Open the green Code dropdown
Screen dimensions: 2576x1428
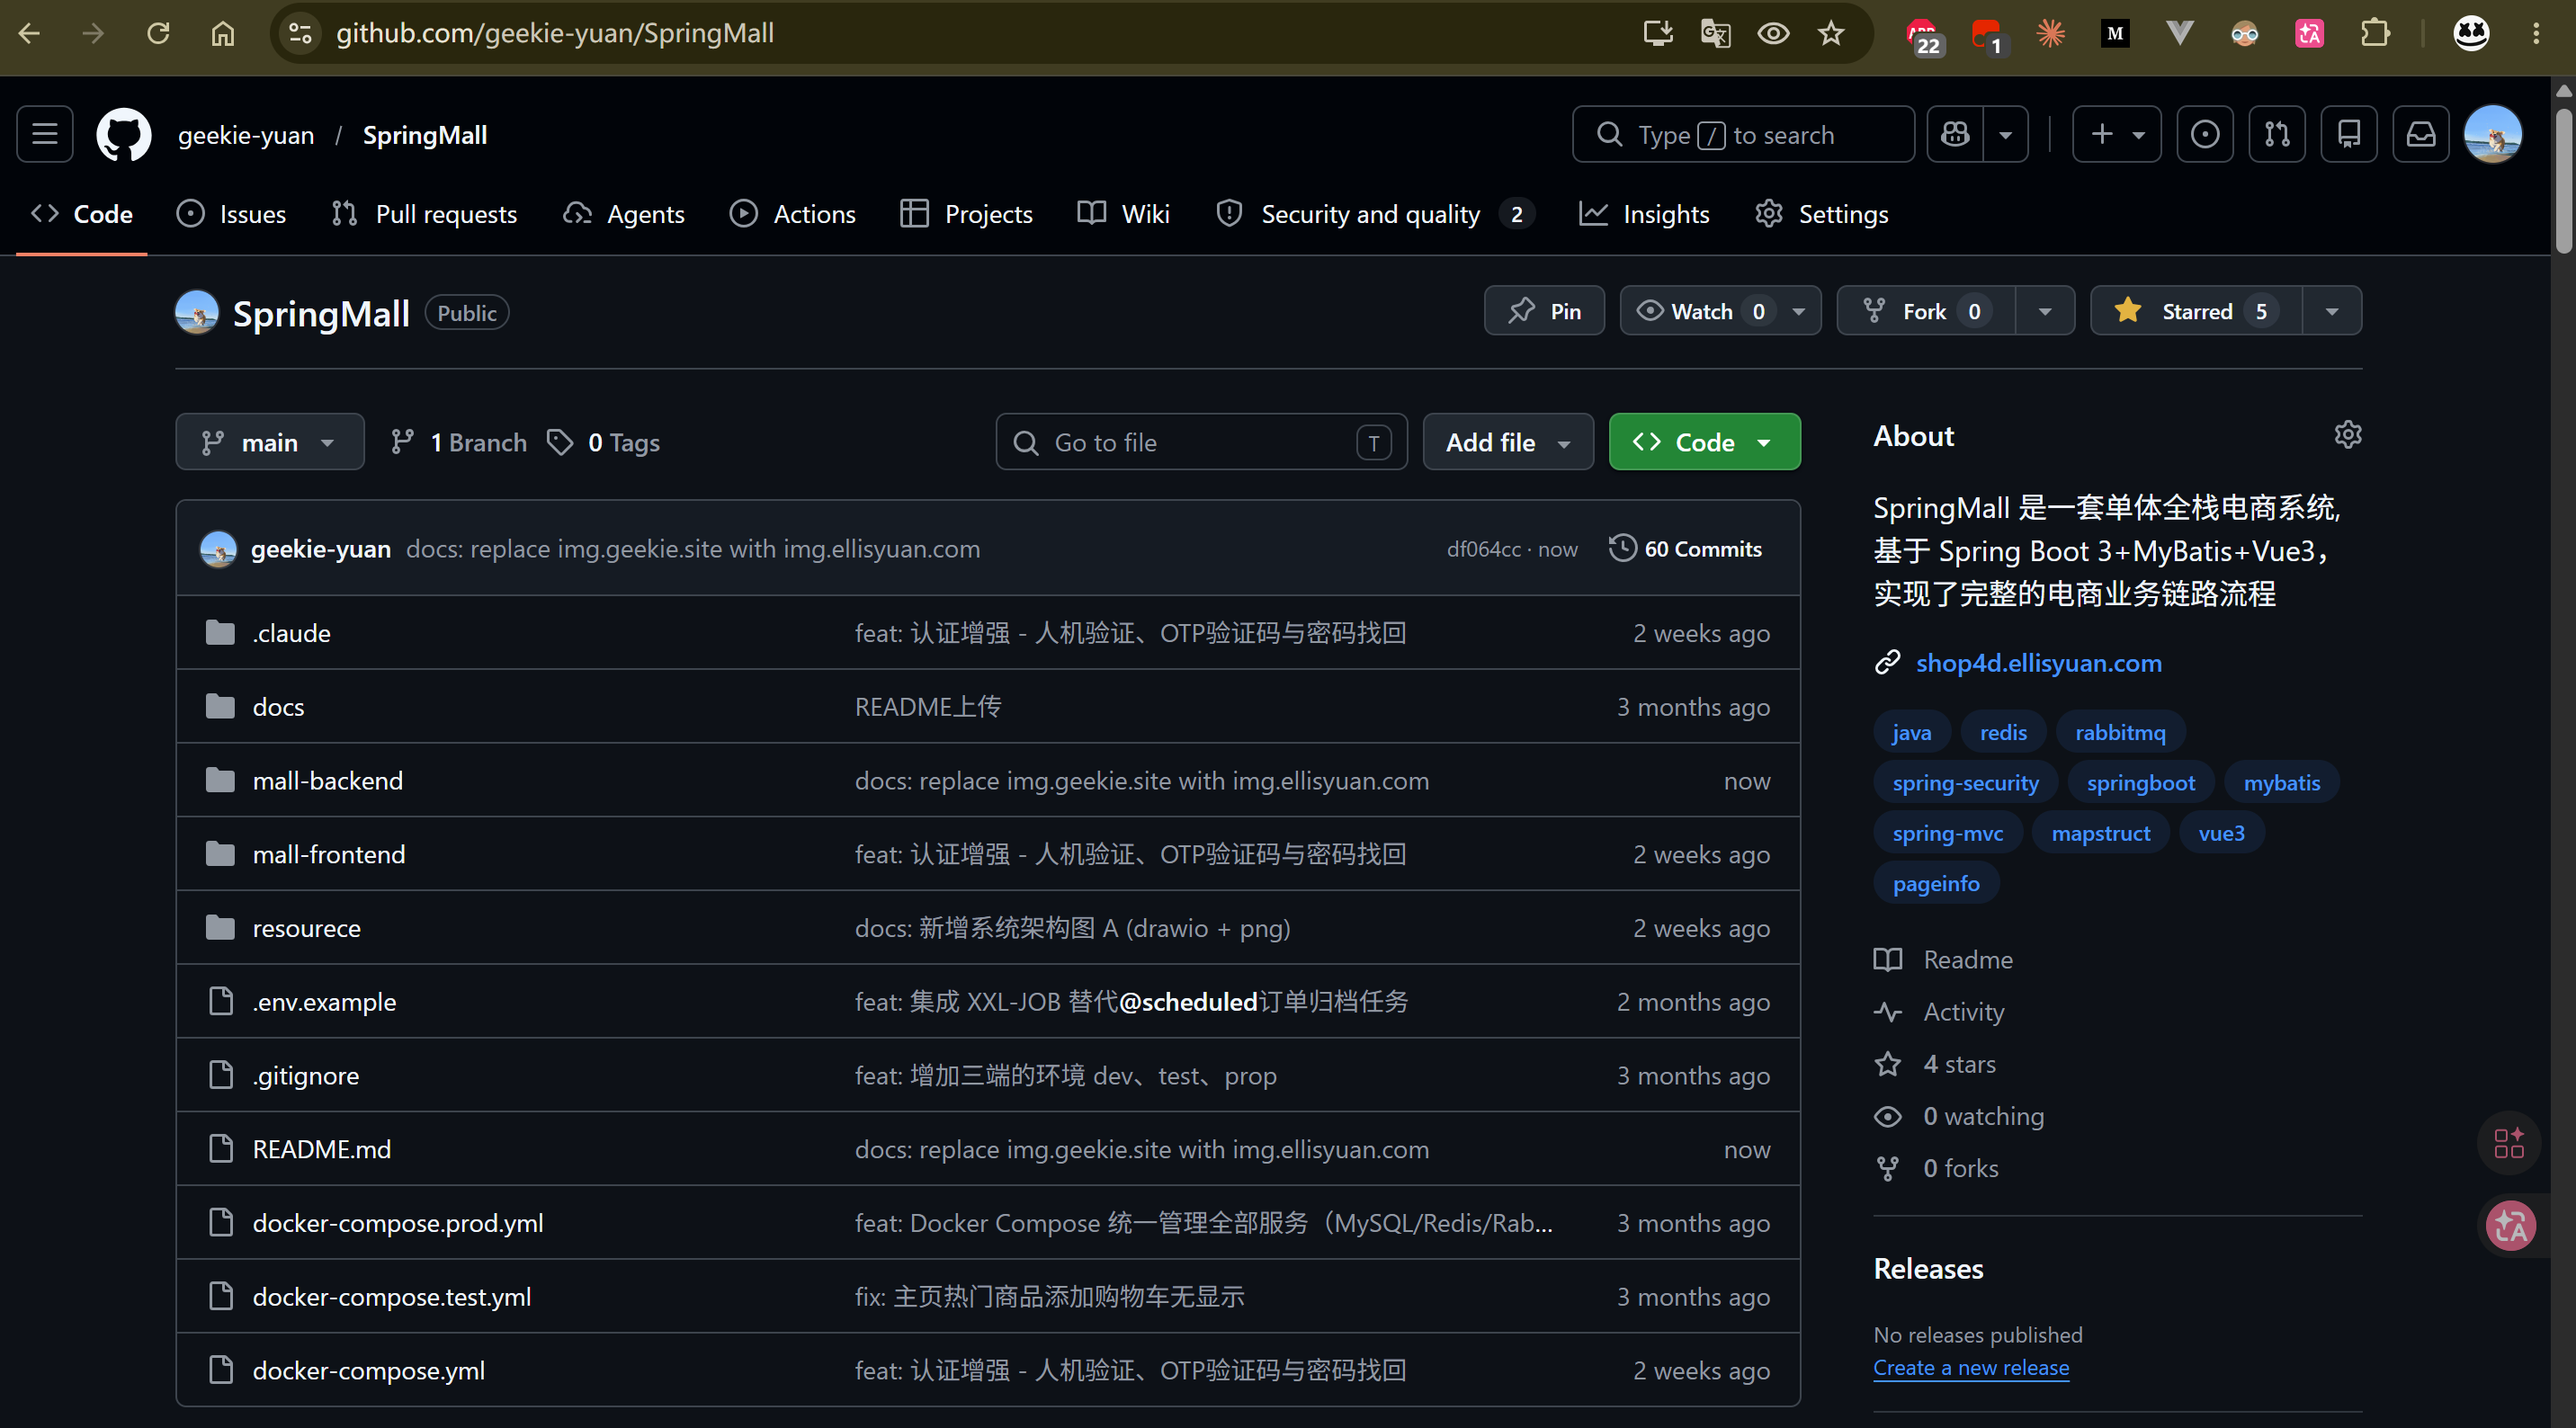pyautogui.click(x=1704, y=442)
